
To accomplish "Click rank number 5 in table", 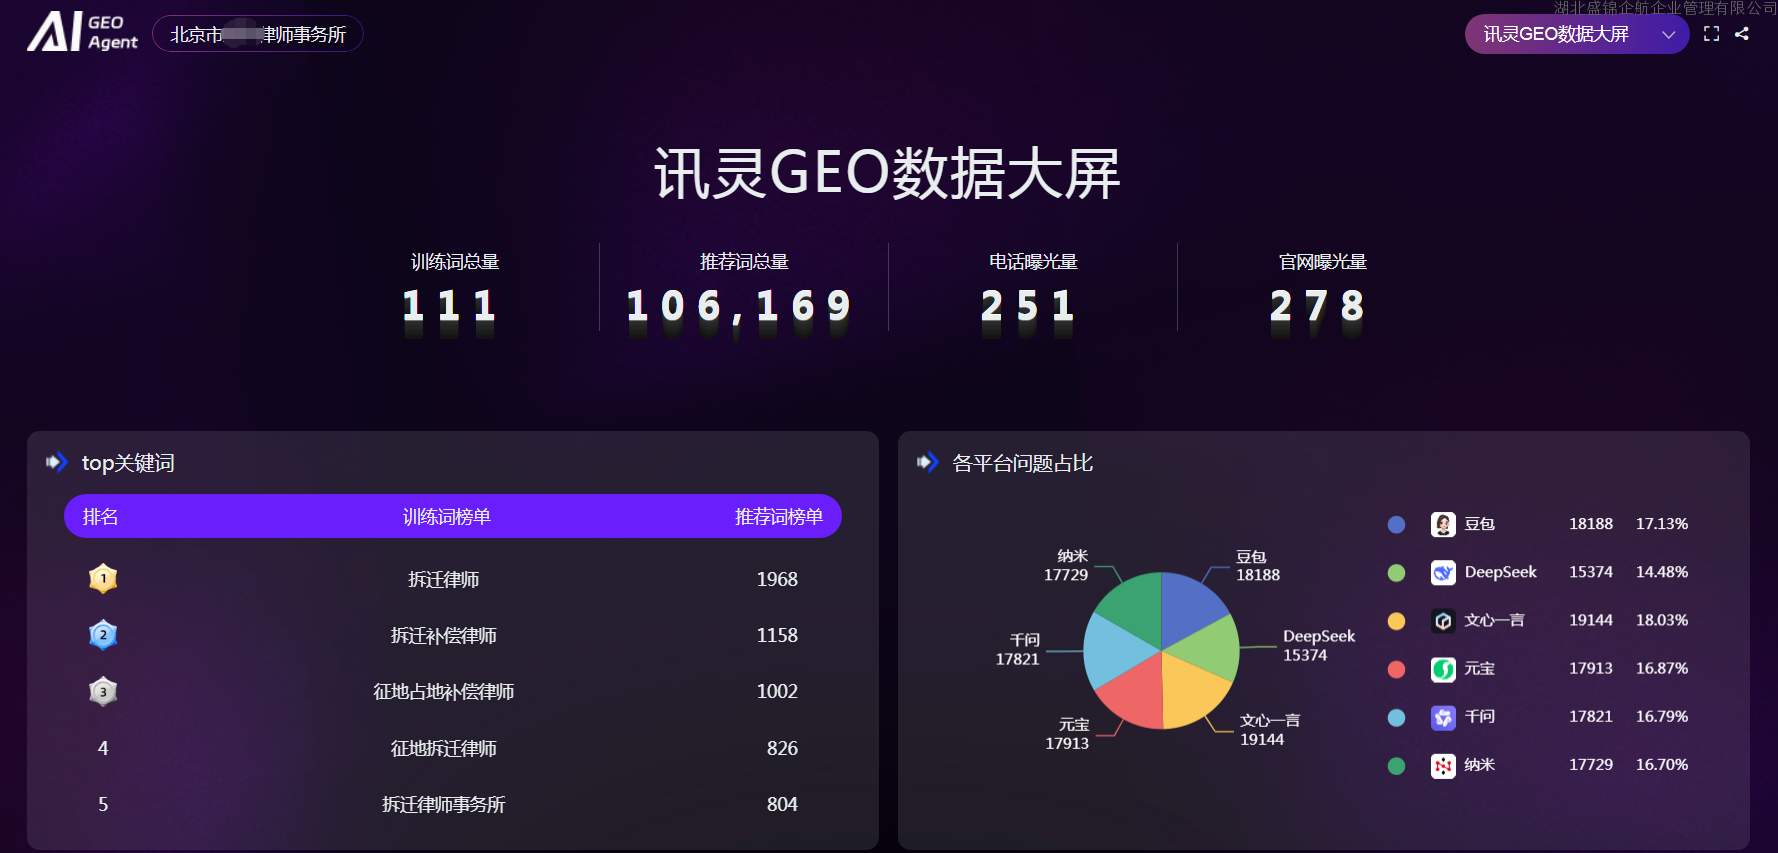I will (103, 804).
